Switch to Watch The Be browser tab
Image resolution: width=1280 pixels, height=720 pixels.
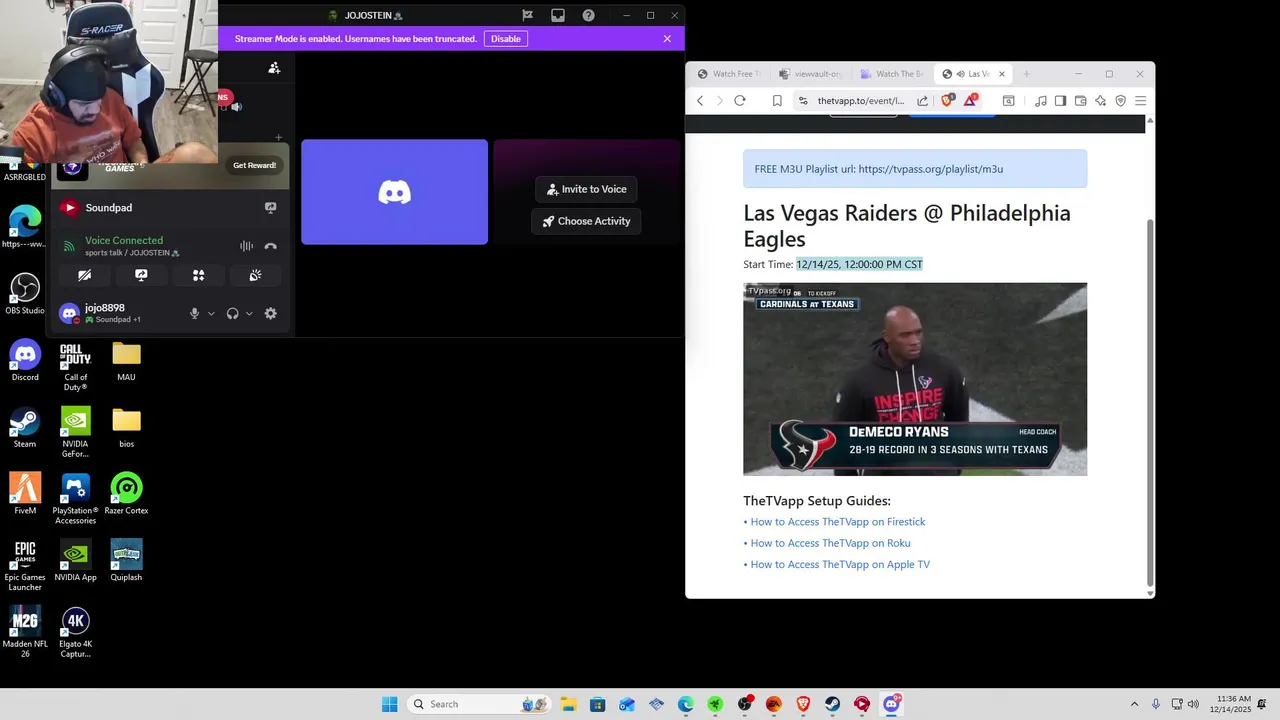pos(891,74)
